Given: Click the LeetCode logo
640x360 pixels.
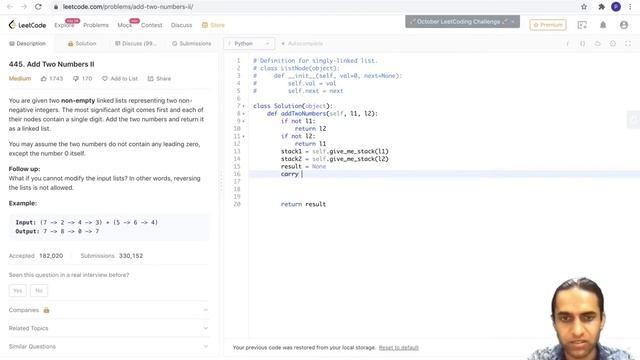Looking at the screenshot, I should [27, 25].
